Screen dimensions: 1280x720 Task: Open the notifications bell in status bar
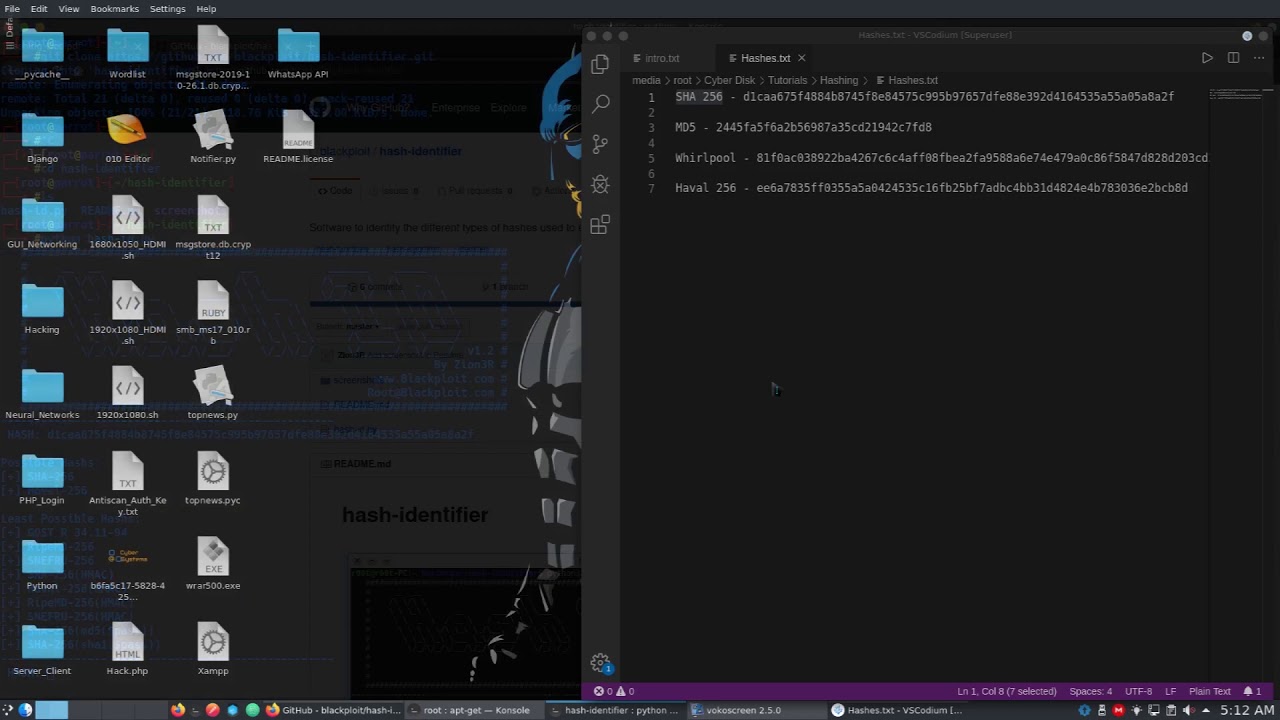(1251, 691)
